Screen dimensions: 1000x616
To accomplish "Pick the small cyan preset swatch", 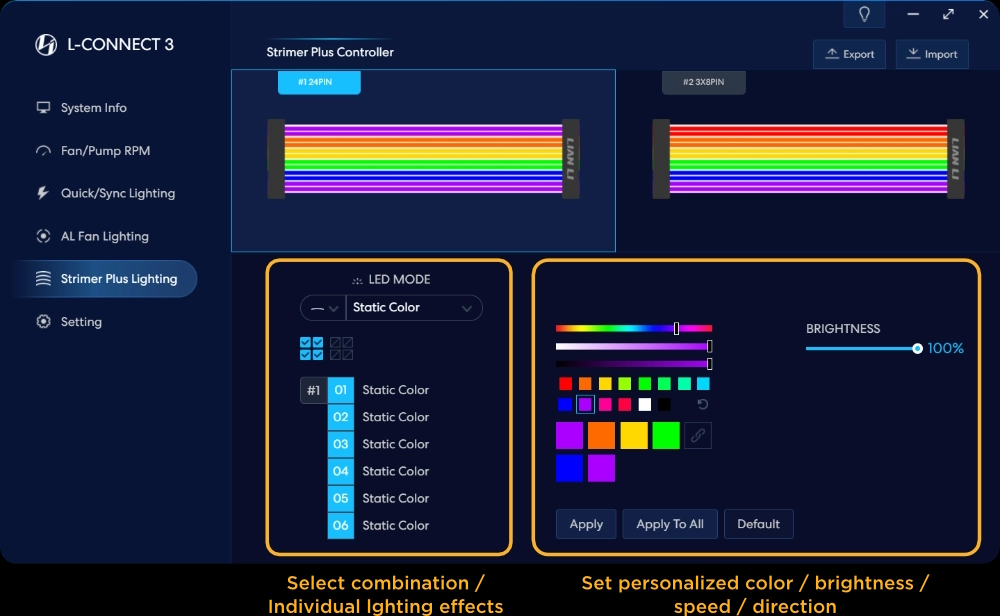I will pyautogui.click(x=703, y=383).
